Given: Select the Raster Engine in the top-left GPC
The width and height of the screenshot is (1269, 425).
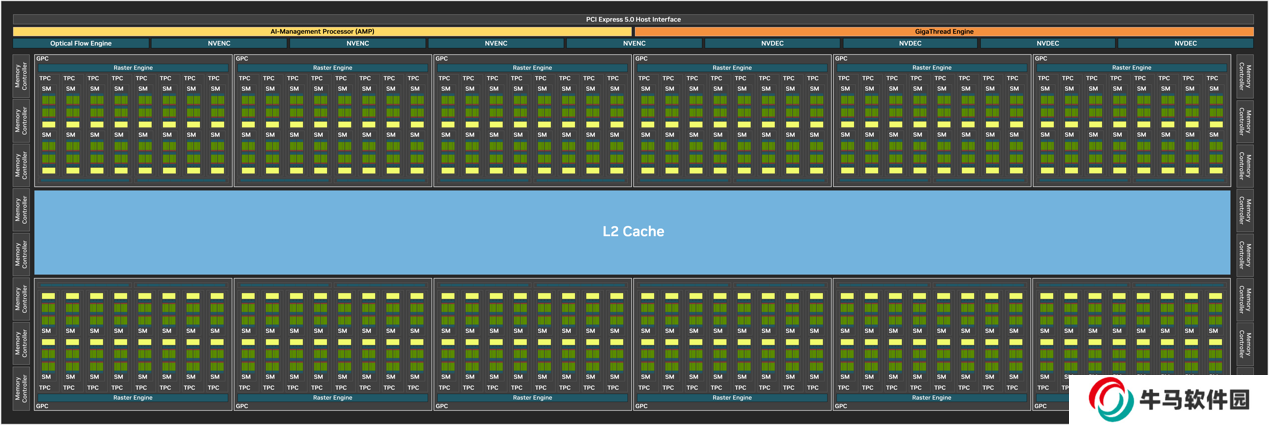Looking at the screenshot, I should coord(133,68).
